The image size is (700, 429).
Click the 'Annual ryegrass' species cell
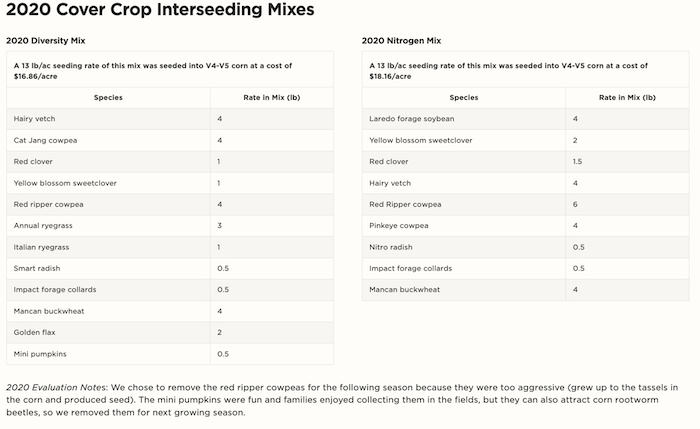point(42,226)
